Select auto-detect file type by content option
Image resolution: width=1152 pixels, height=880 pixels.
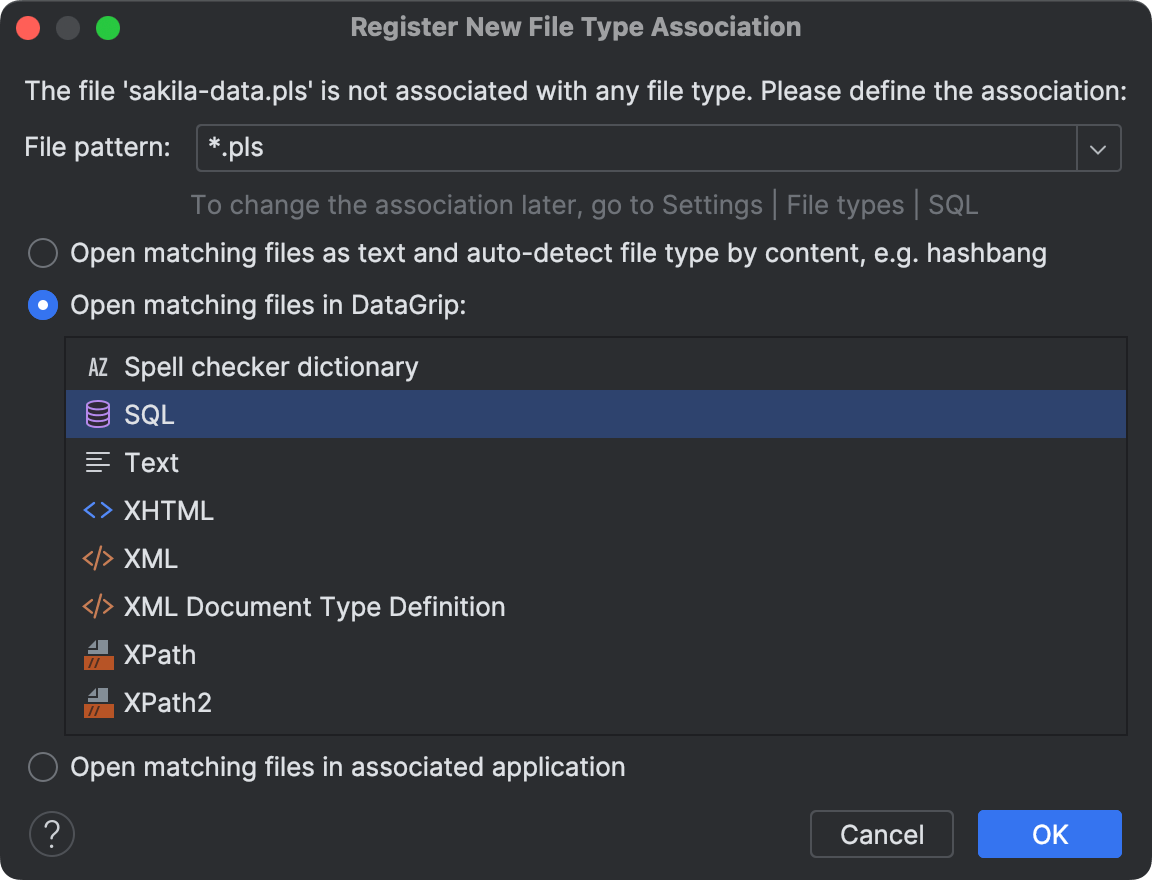(x=43, y=253)
